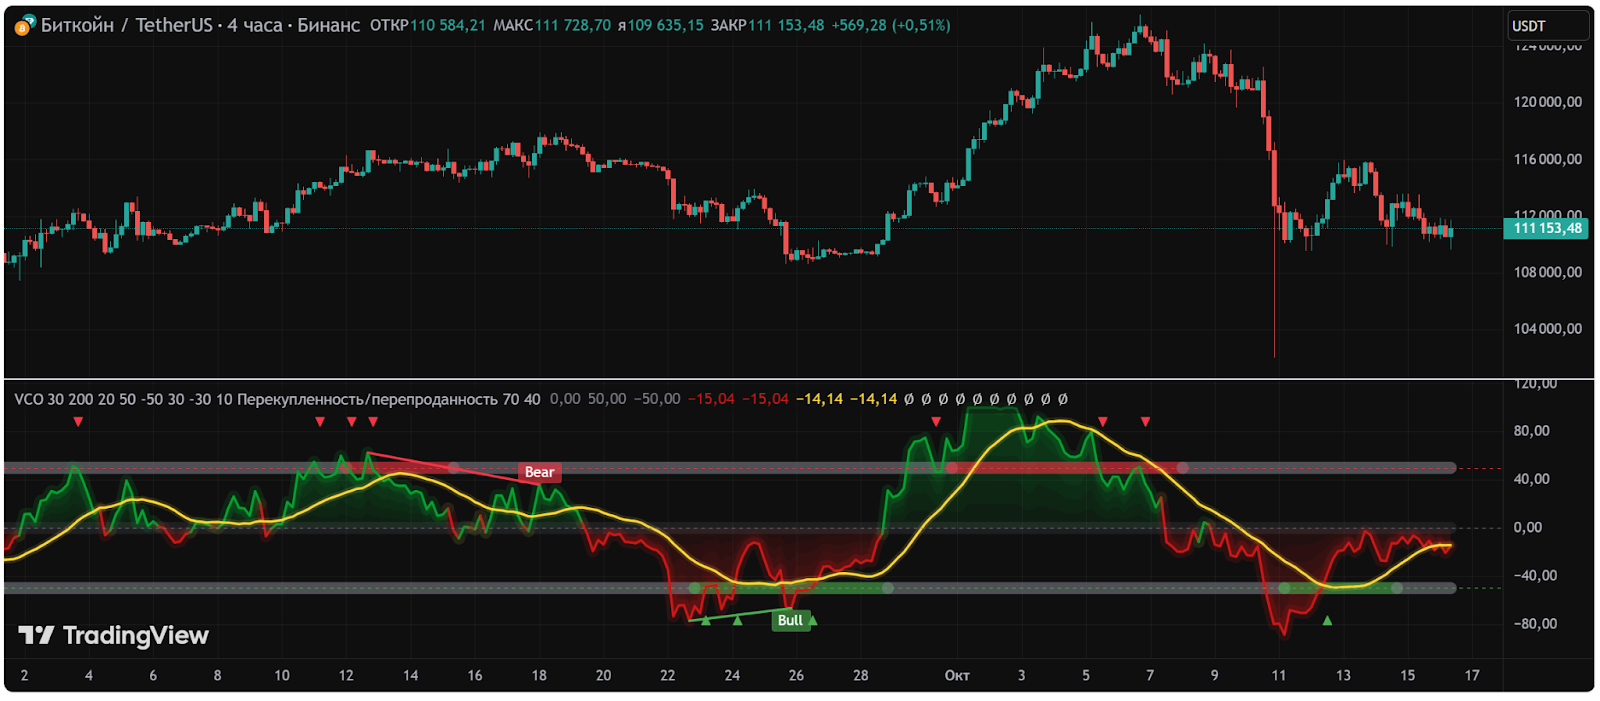Click the 104 000,00 price axis label

pyautogui.click(x=1547, y=329)
